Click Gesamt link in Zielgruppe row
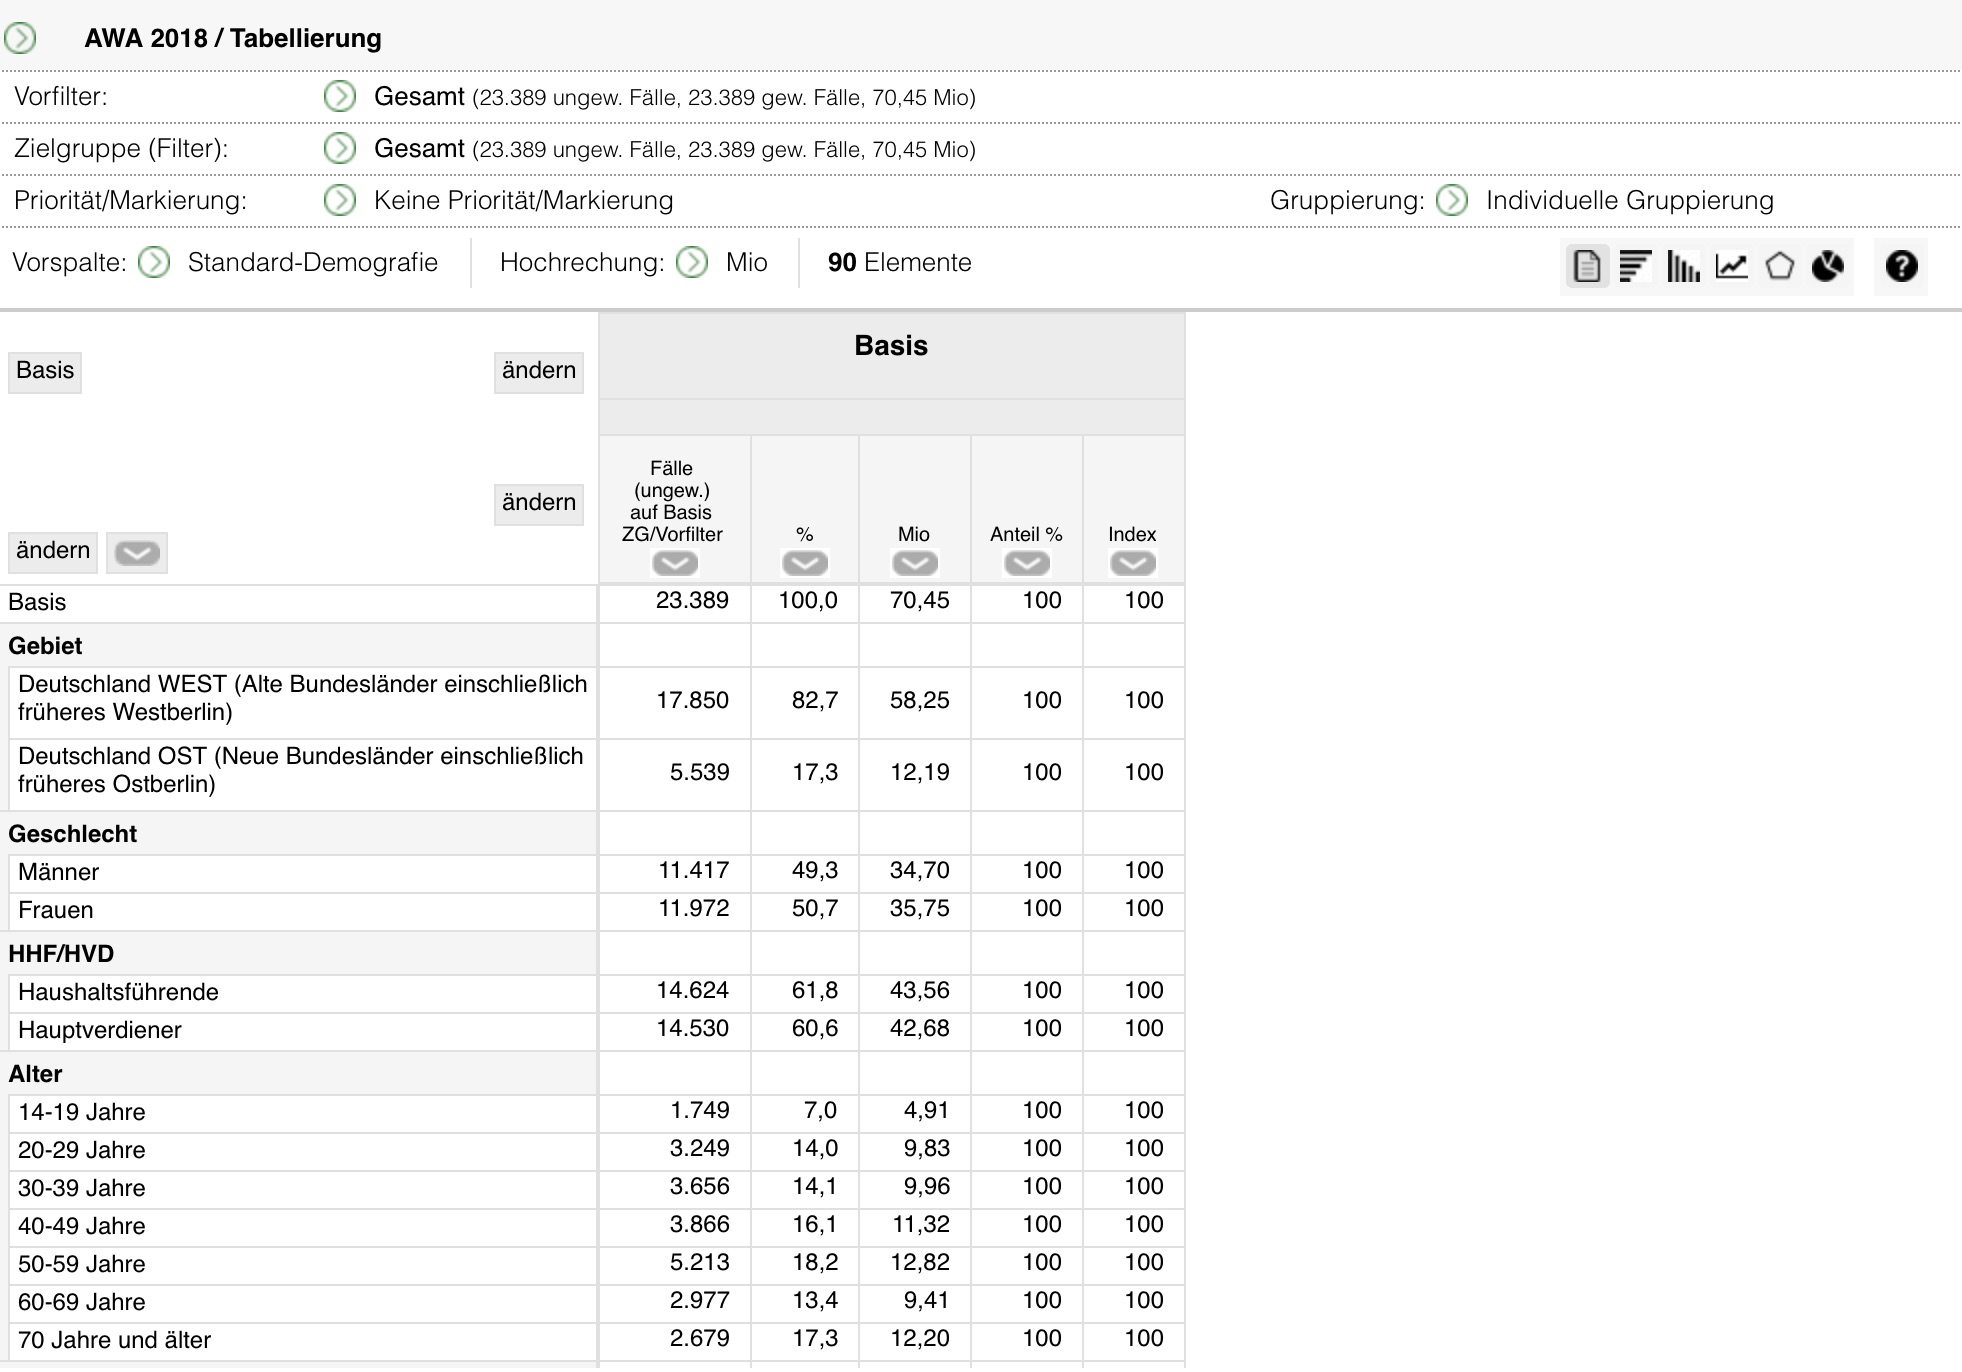The image size is (1962, 1372). [419, 149]
